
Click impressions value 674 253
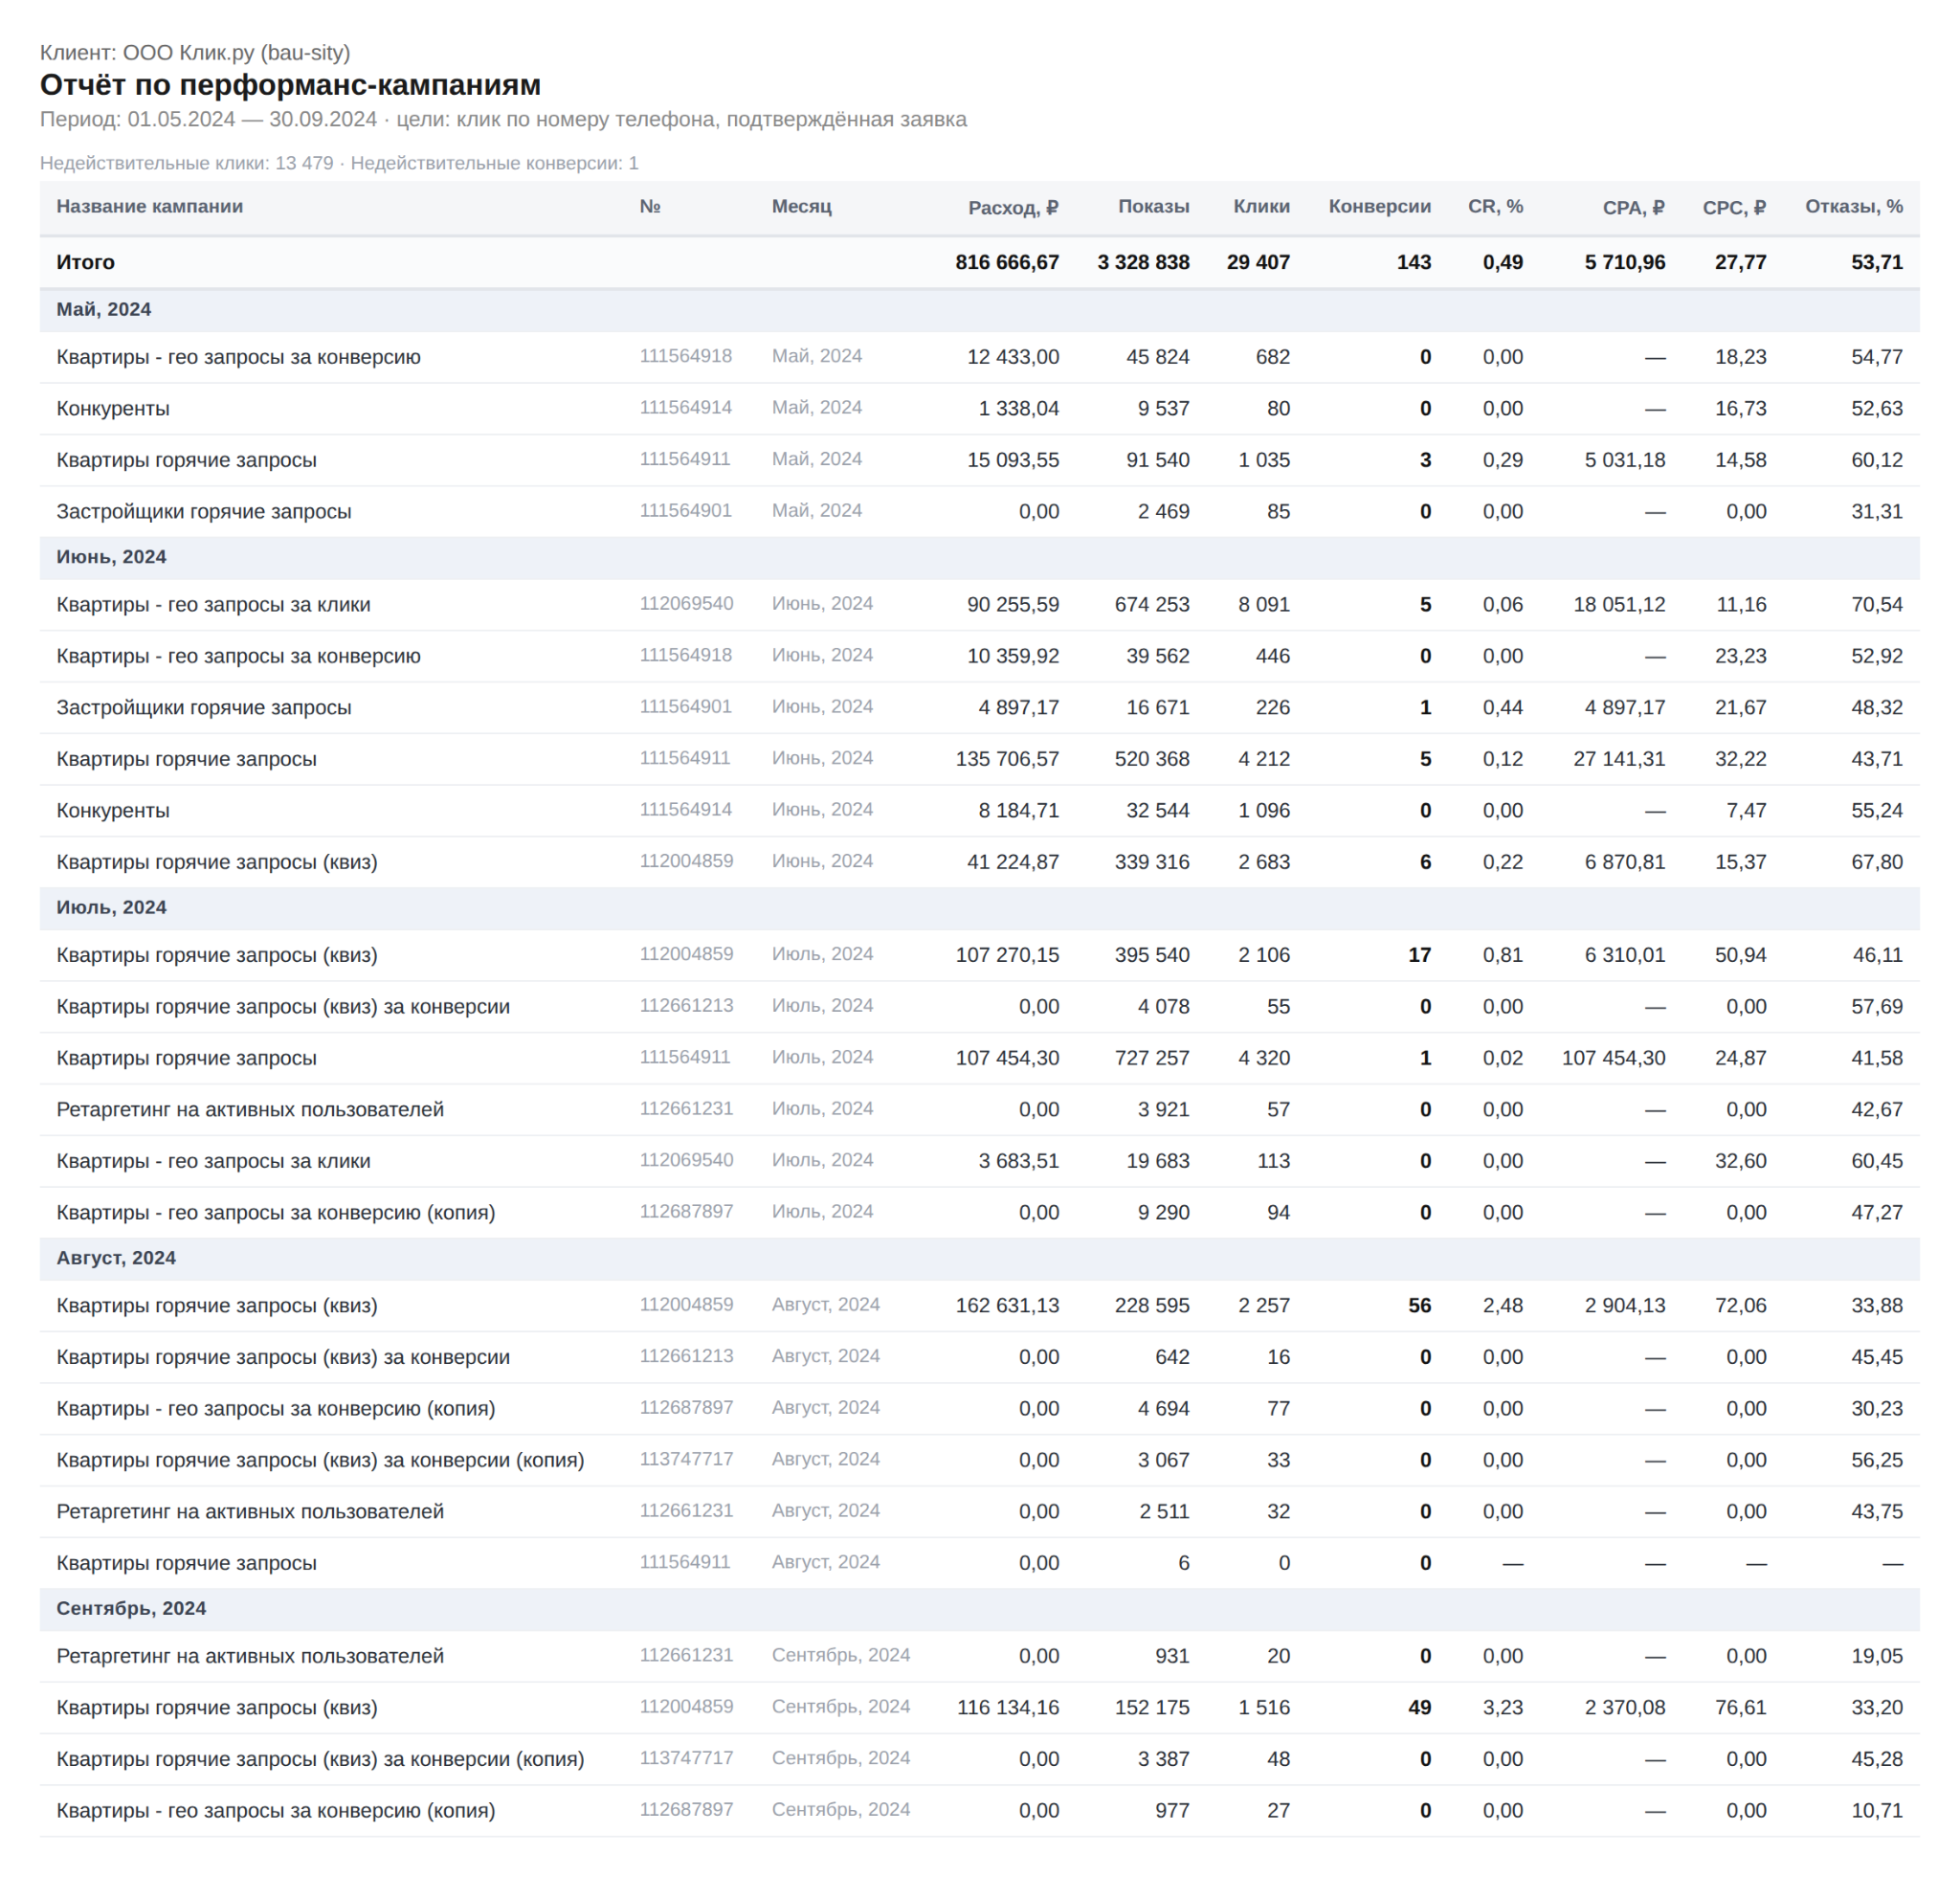pyautogui.click(x=1152, y=604)
